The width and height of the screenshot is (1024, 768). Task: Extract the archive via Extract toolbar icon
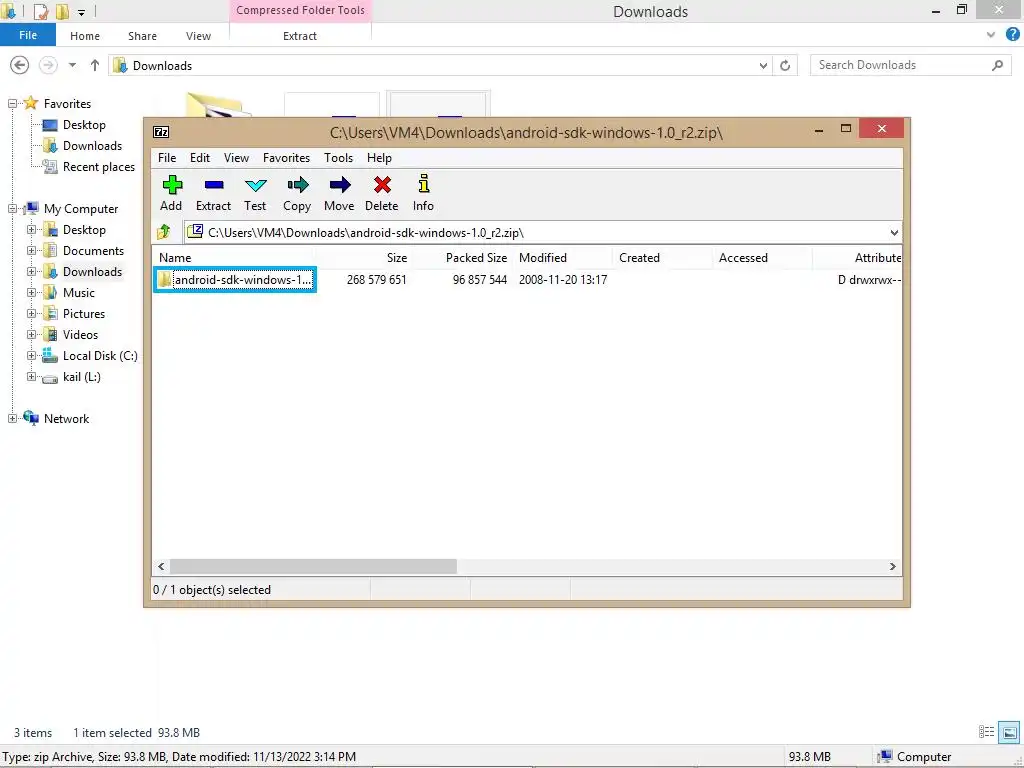[x=214, y=193]
